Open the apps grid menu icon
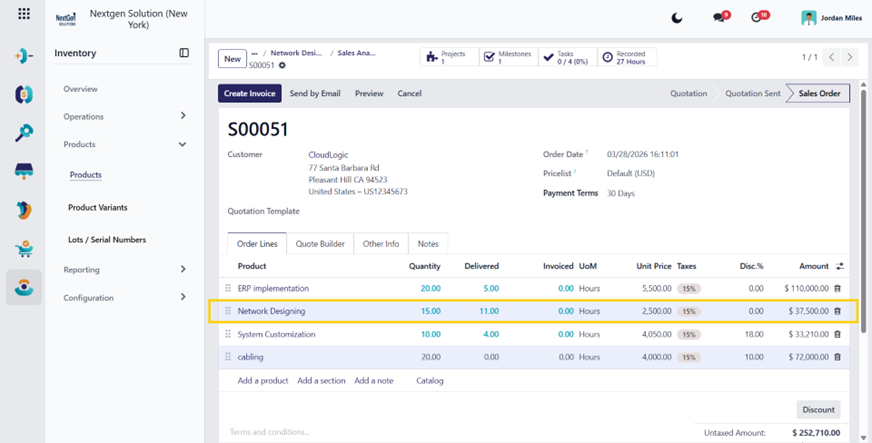This screenshot has height=443, width=872. (24, 14)
